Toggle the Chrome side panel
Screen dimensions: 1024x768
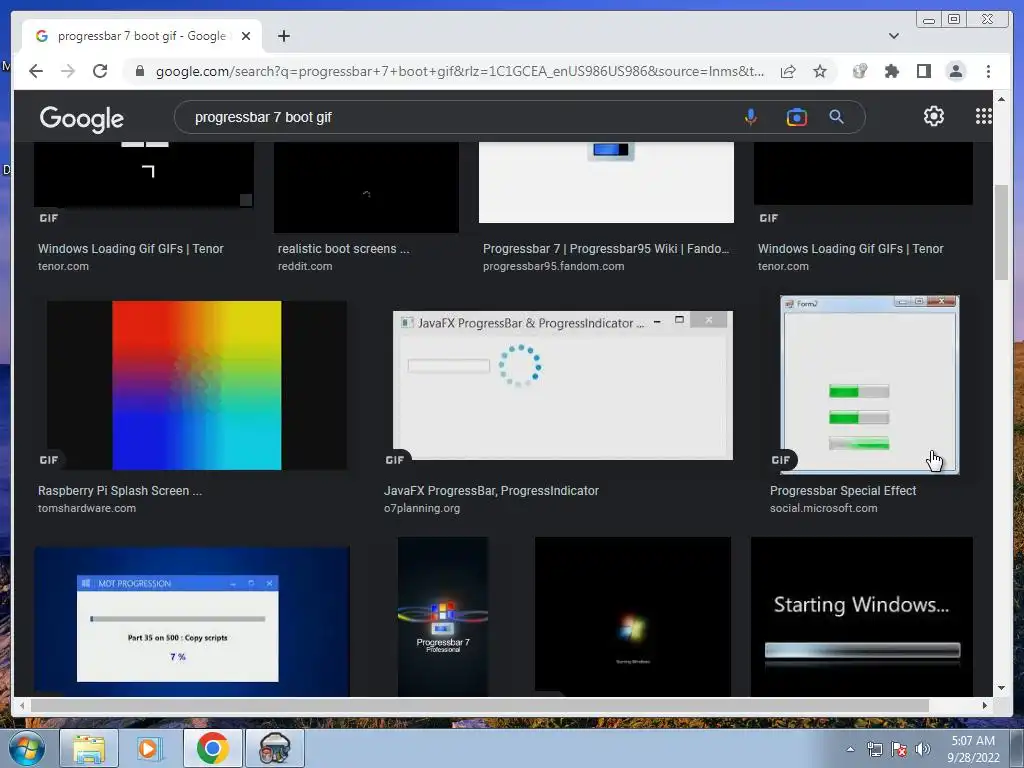click(x=923, y=71)
